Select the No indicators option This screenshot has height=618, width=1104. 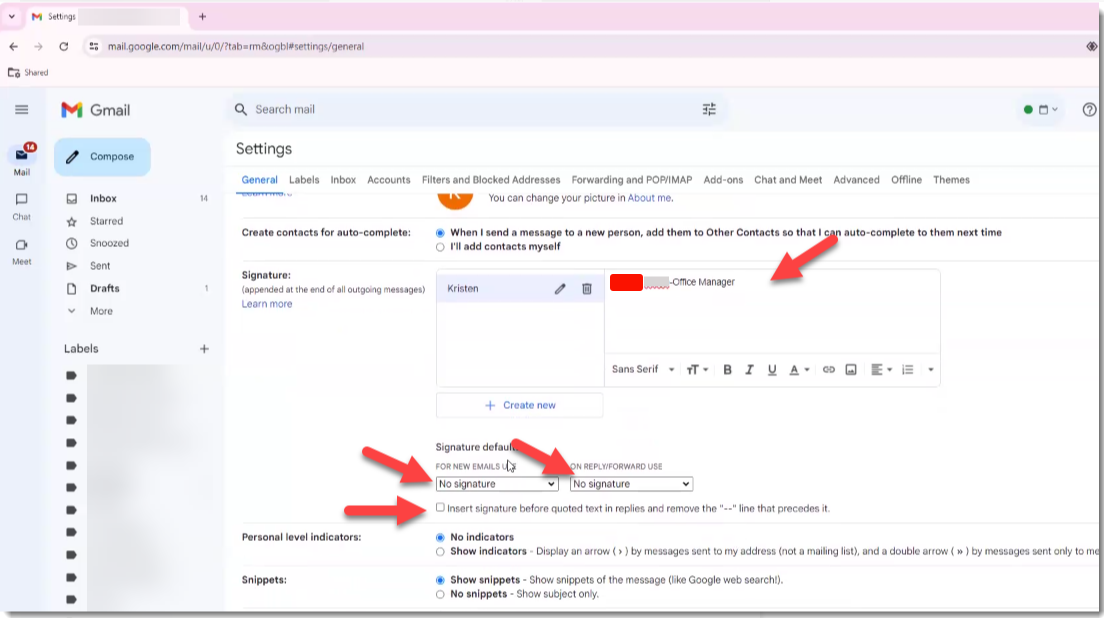point(440,538)
